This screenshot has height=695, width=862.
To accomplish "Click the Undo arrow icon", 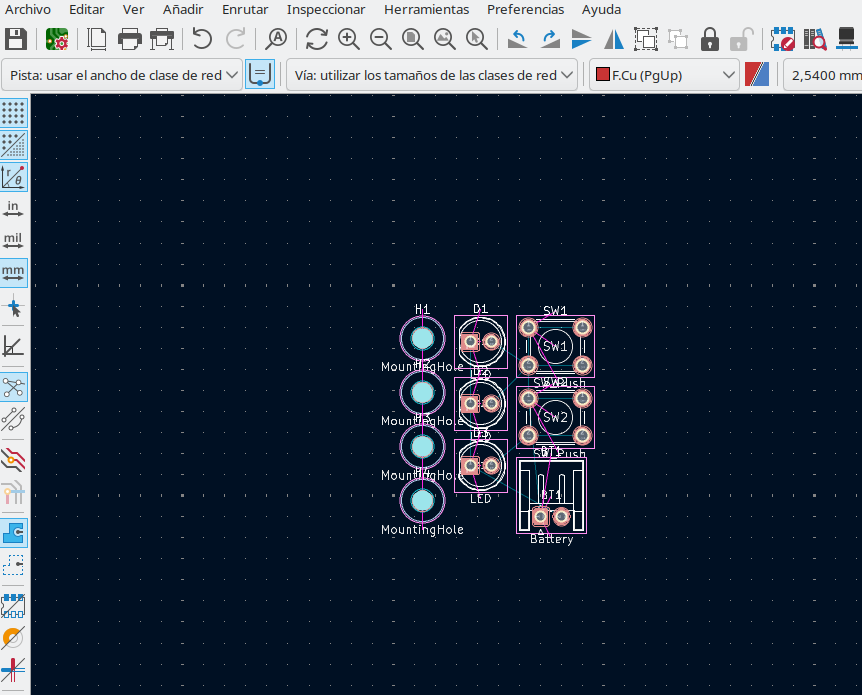I will pyautogui.click(x=202, y=40).
